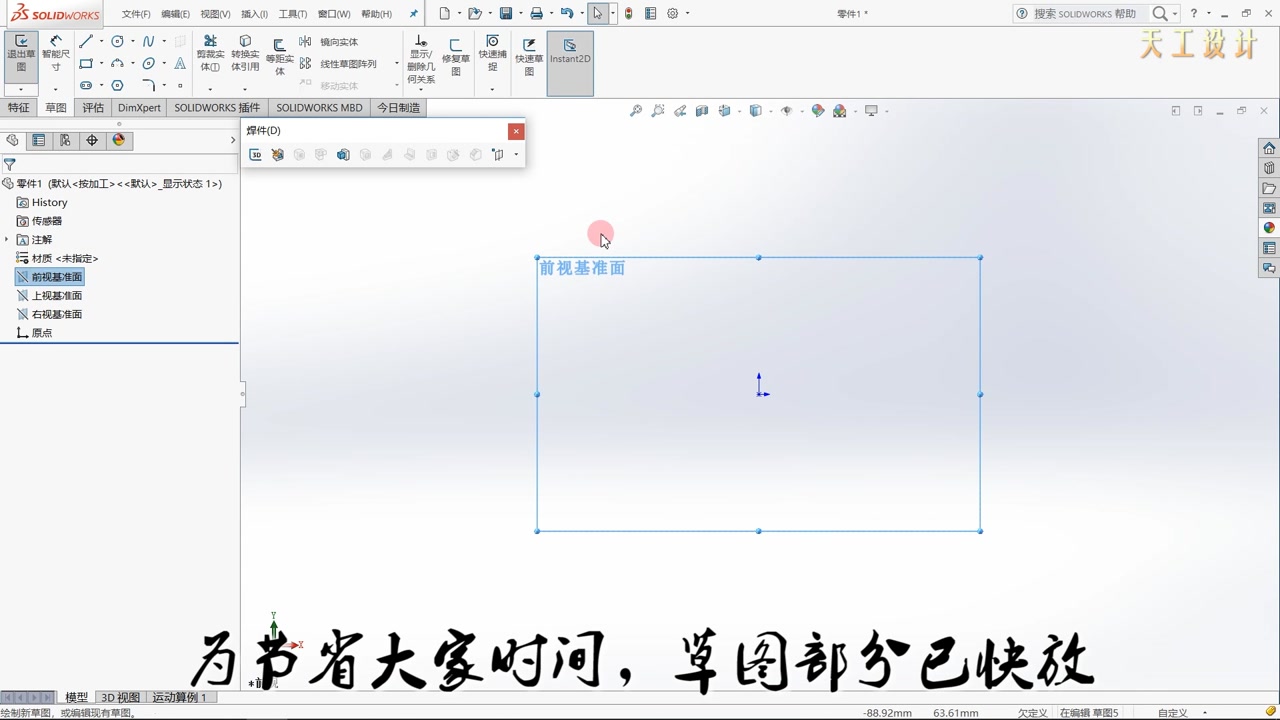Select the Straight Slot sketch tool
1280x720 pixels.
click(x=86, y=85)
